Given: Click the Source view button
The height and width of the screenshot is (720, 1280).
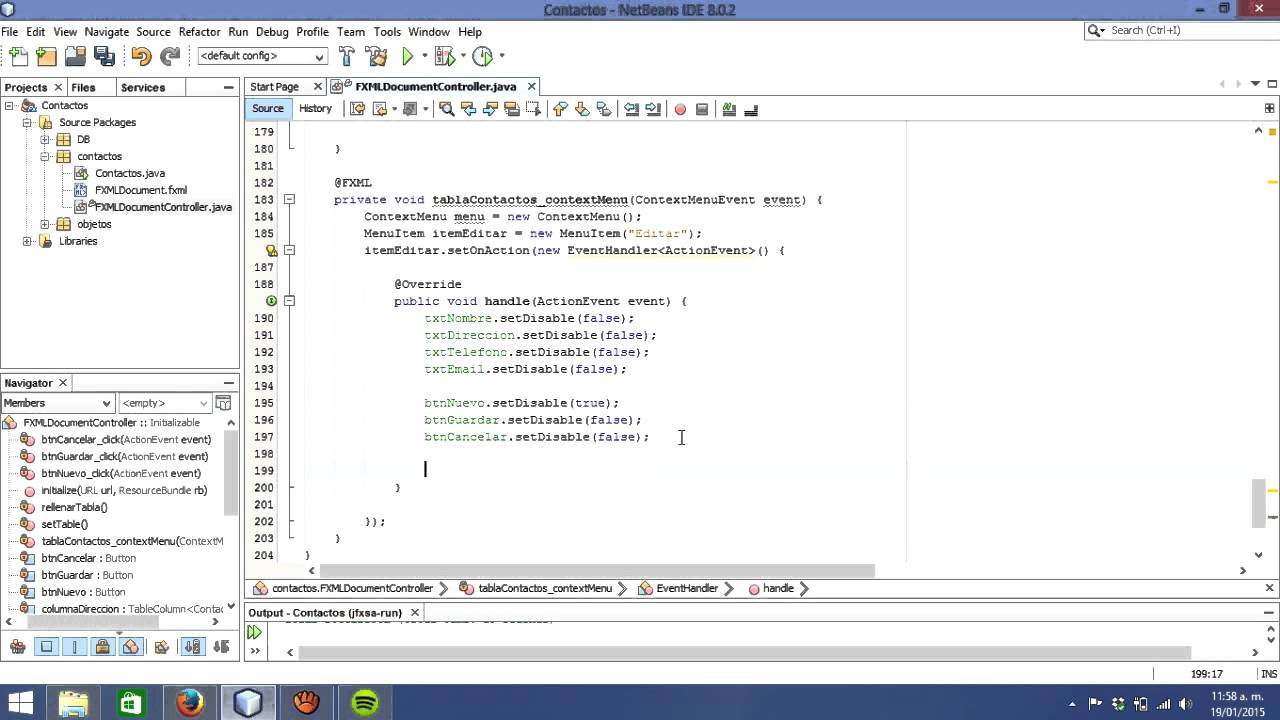Looking at the screenshot, I should (268, 109).
